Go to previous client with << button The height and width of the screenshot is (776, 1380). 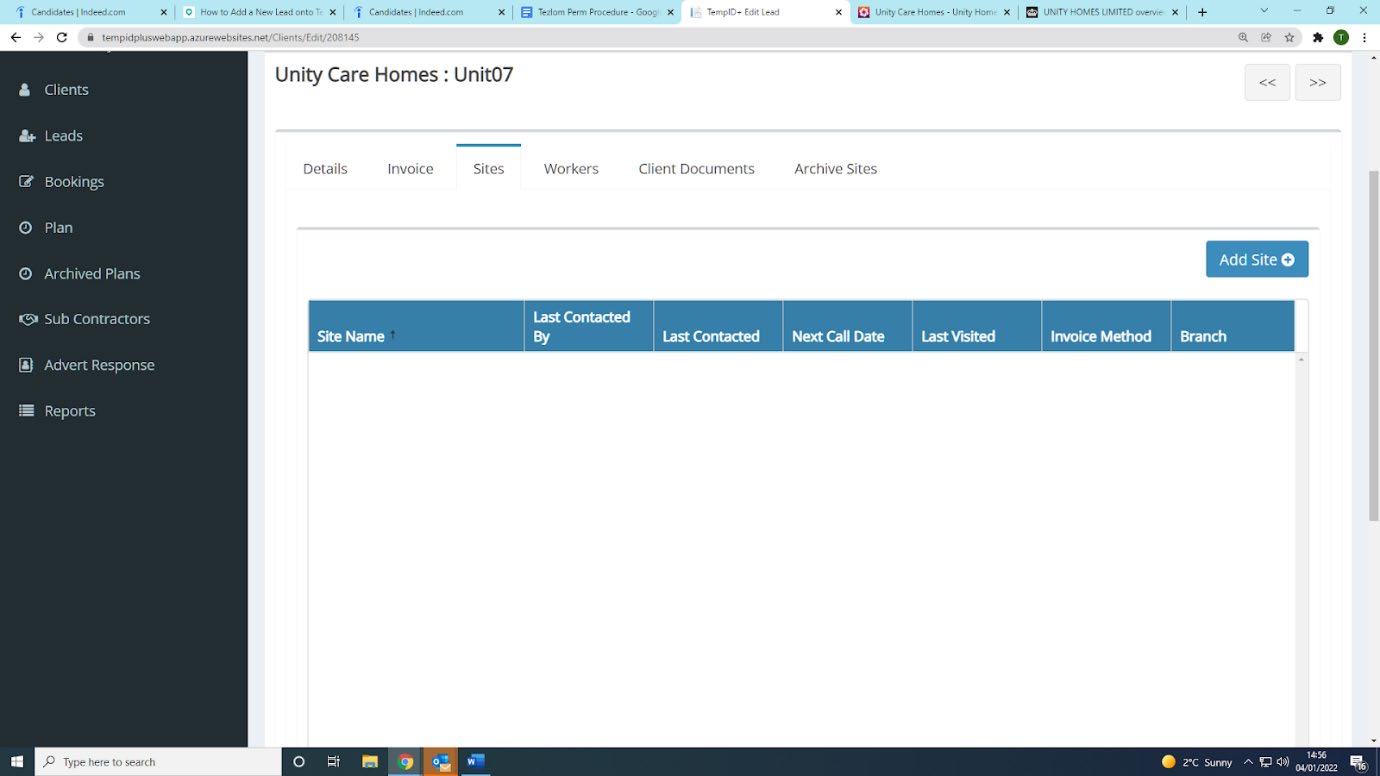coord(1266,83)
